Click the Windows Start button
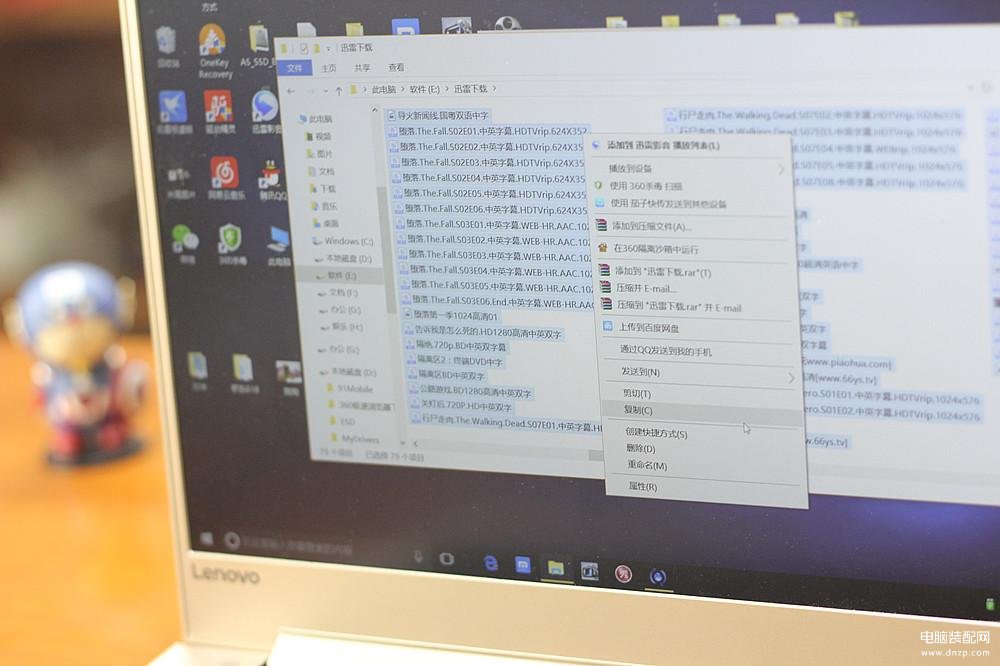This screenshot has width=1000, height=666. (x=207, y=538)
